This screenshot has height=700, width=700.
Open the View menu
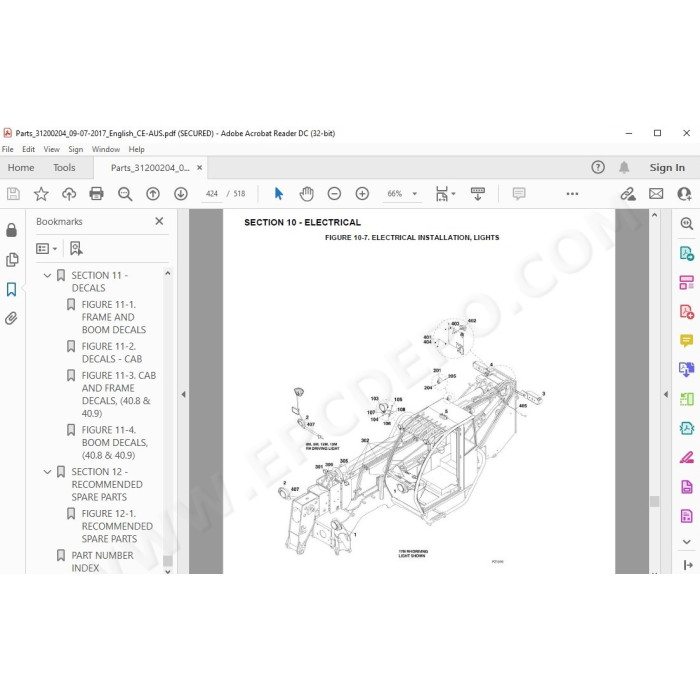click(x=51, y=149)
